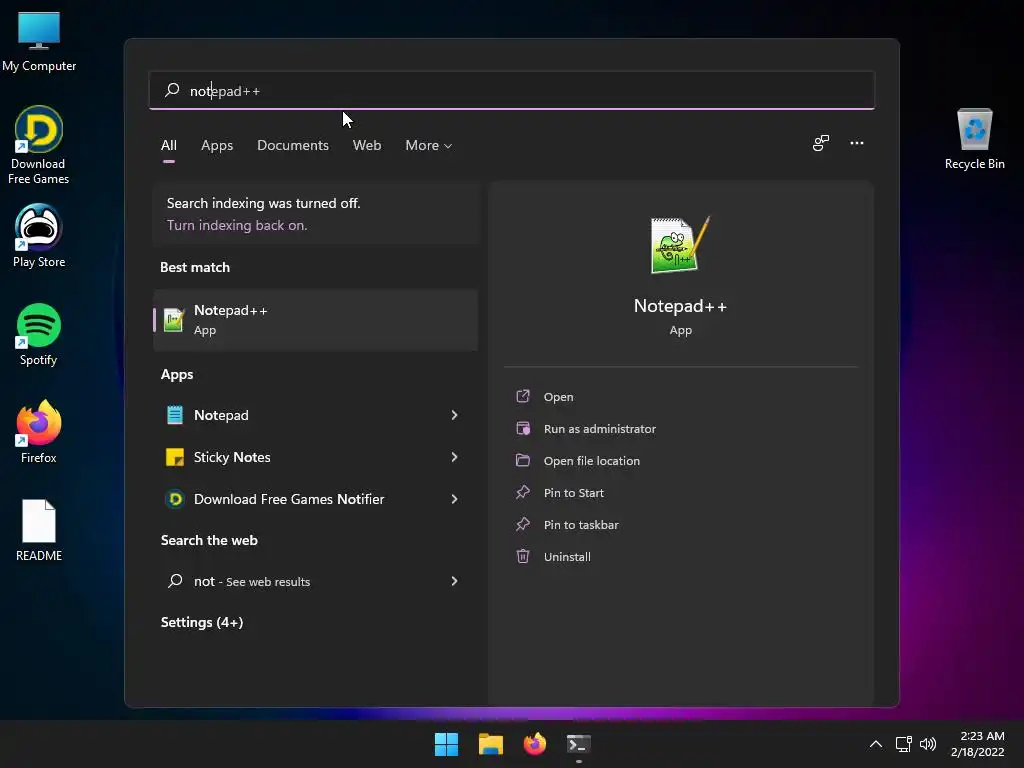Click the search options connected-accounts icon

[821, 143]
